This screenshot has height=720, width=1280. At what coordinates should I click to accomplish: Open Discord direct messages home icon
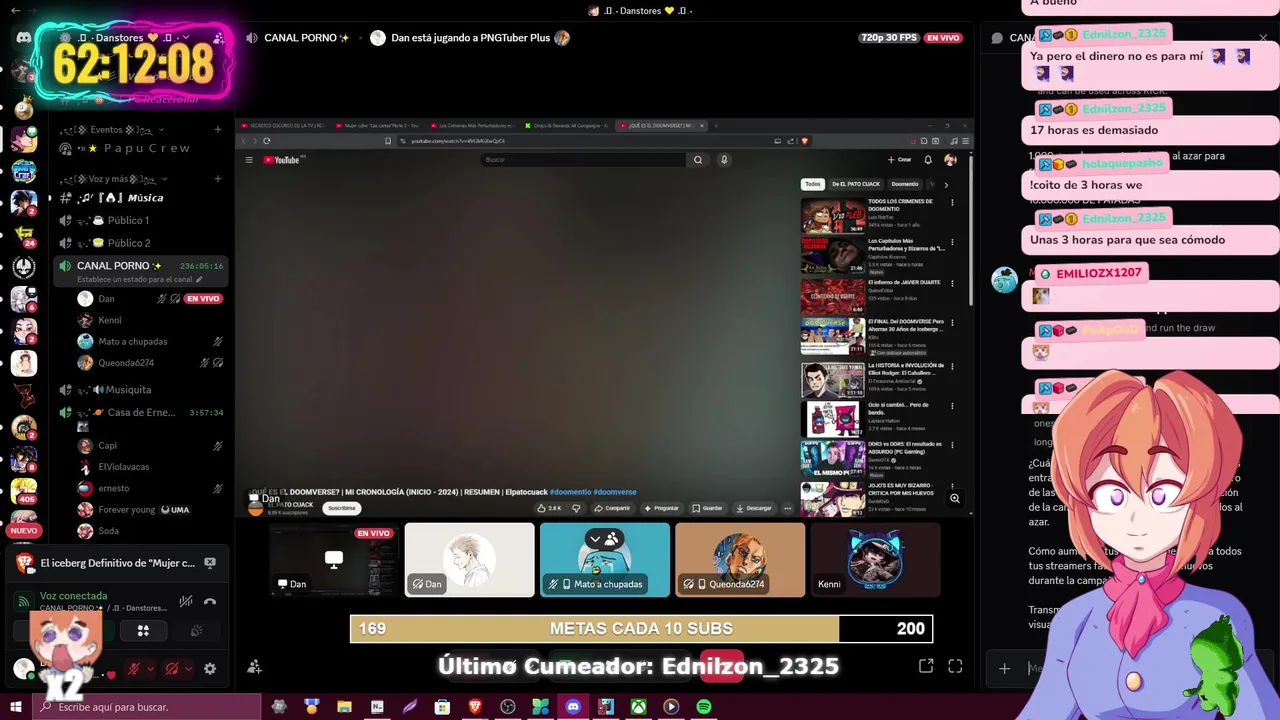(23, 37)
